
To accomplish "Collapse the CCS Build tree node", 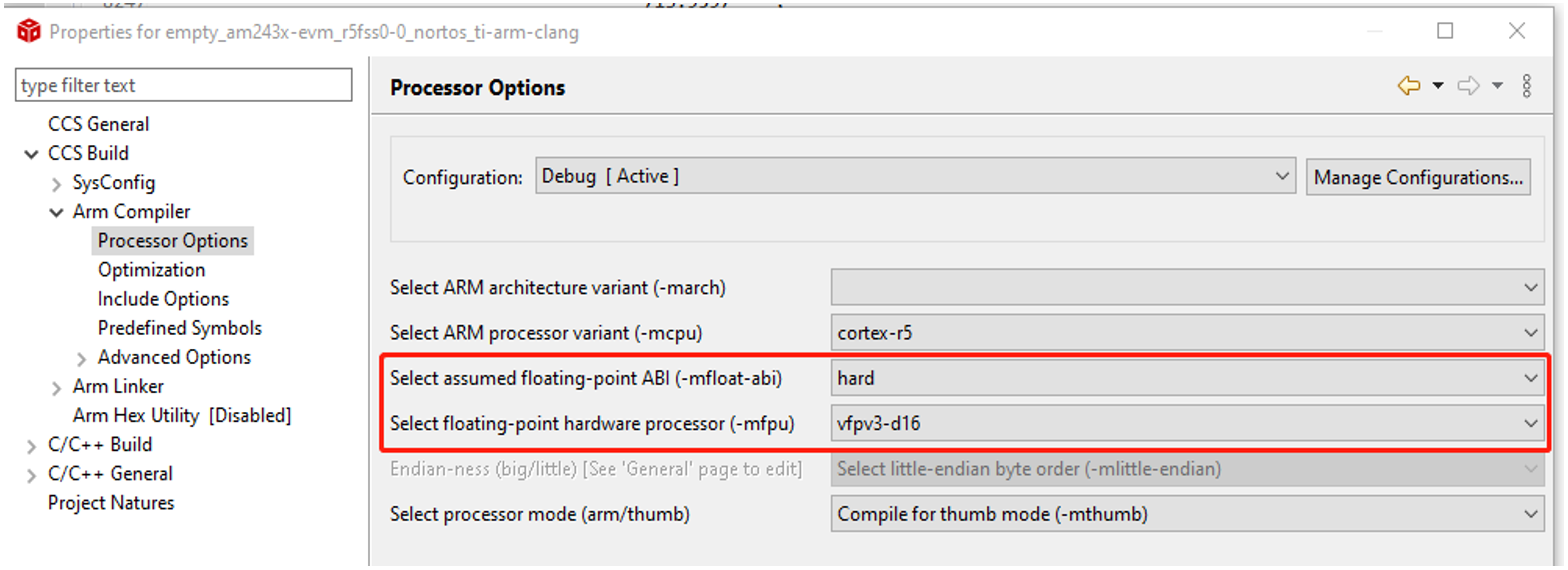I will pos(32,154).
